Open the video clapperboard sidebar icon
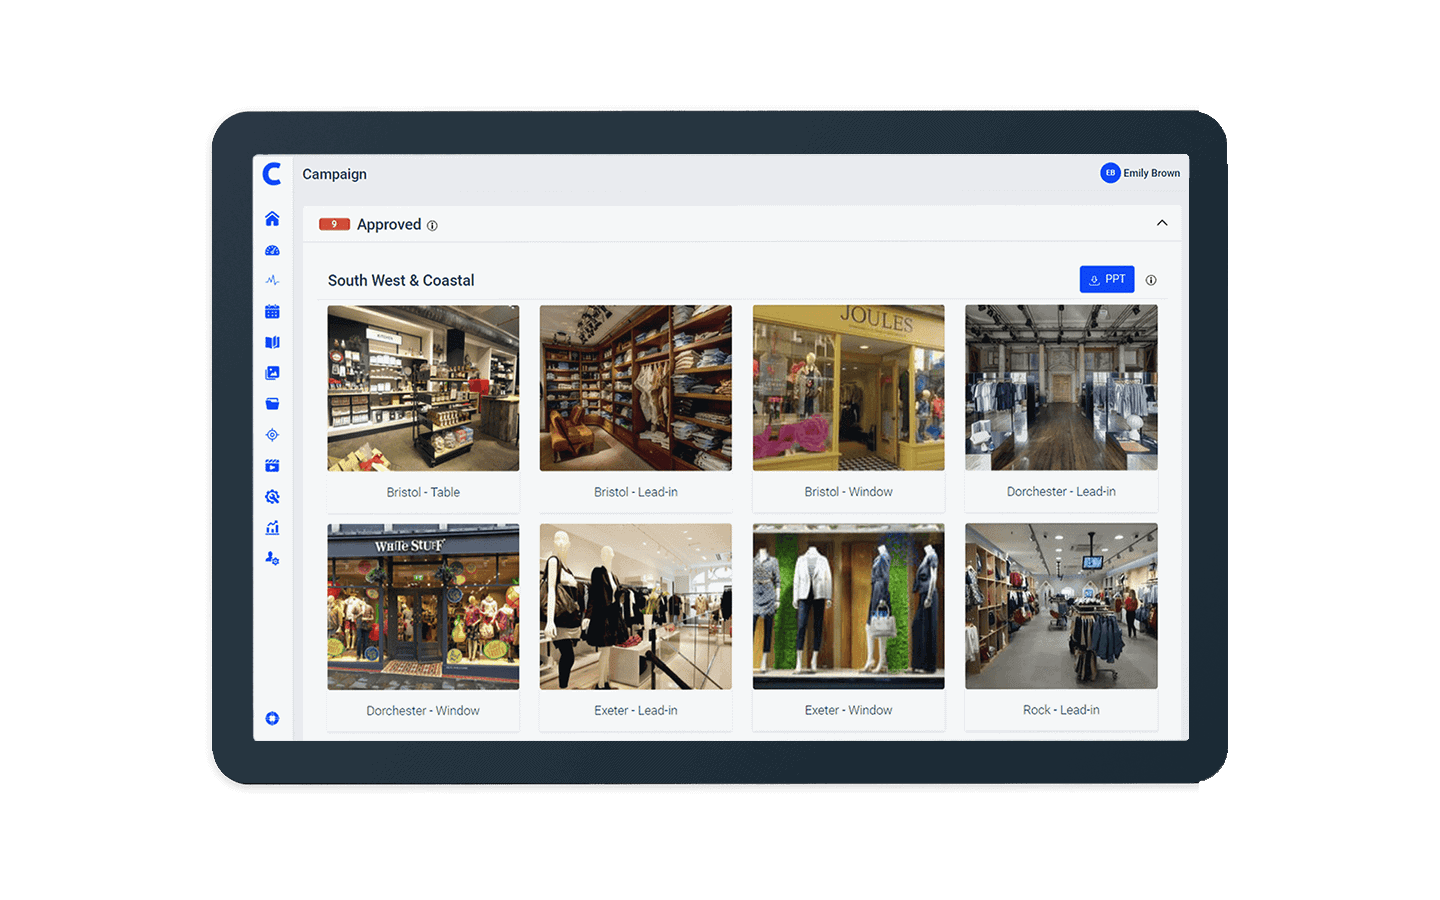Image resolution: width=1440 pixels, height=900 pixels. pos(272,466)
